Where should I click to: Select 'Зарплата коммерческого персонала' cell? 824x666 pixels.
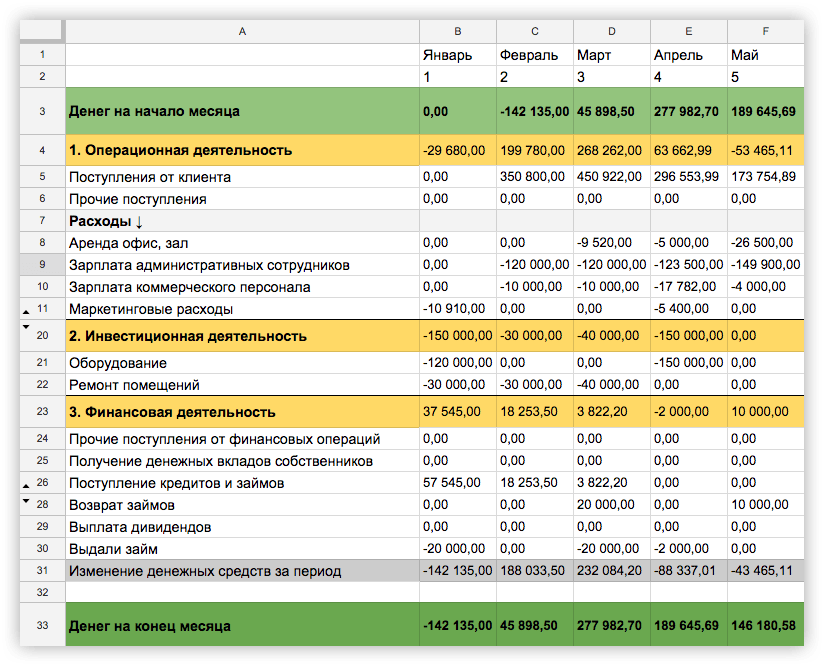tap(242, 287)
